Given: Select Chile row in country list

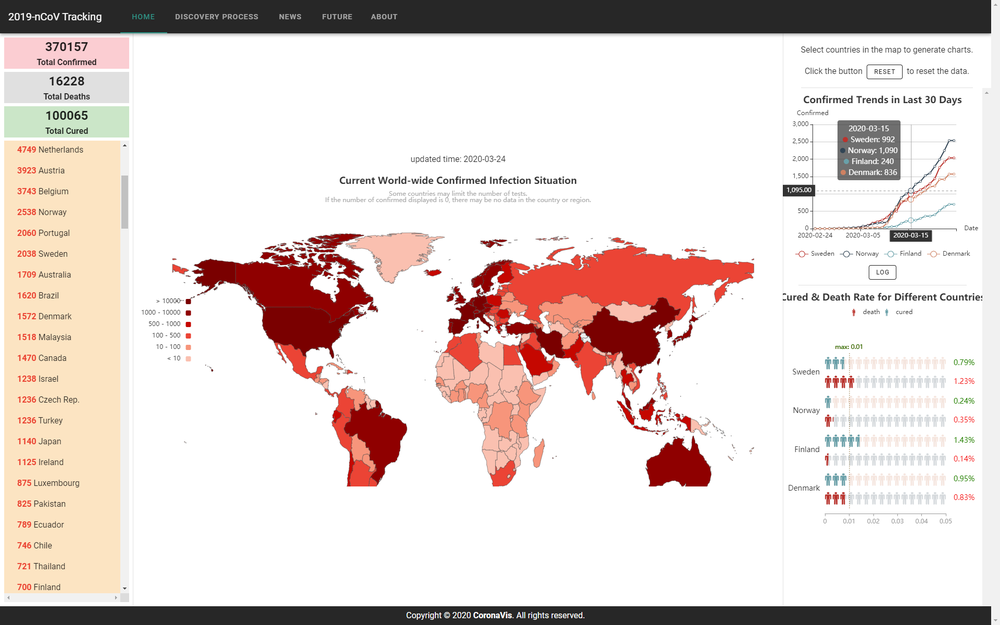Looking at the screenshot, I should 62,546.
